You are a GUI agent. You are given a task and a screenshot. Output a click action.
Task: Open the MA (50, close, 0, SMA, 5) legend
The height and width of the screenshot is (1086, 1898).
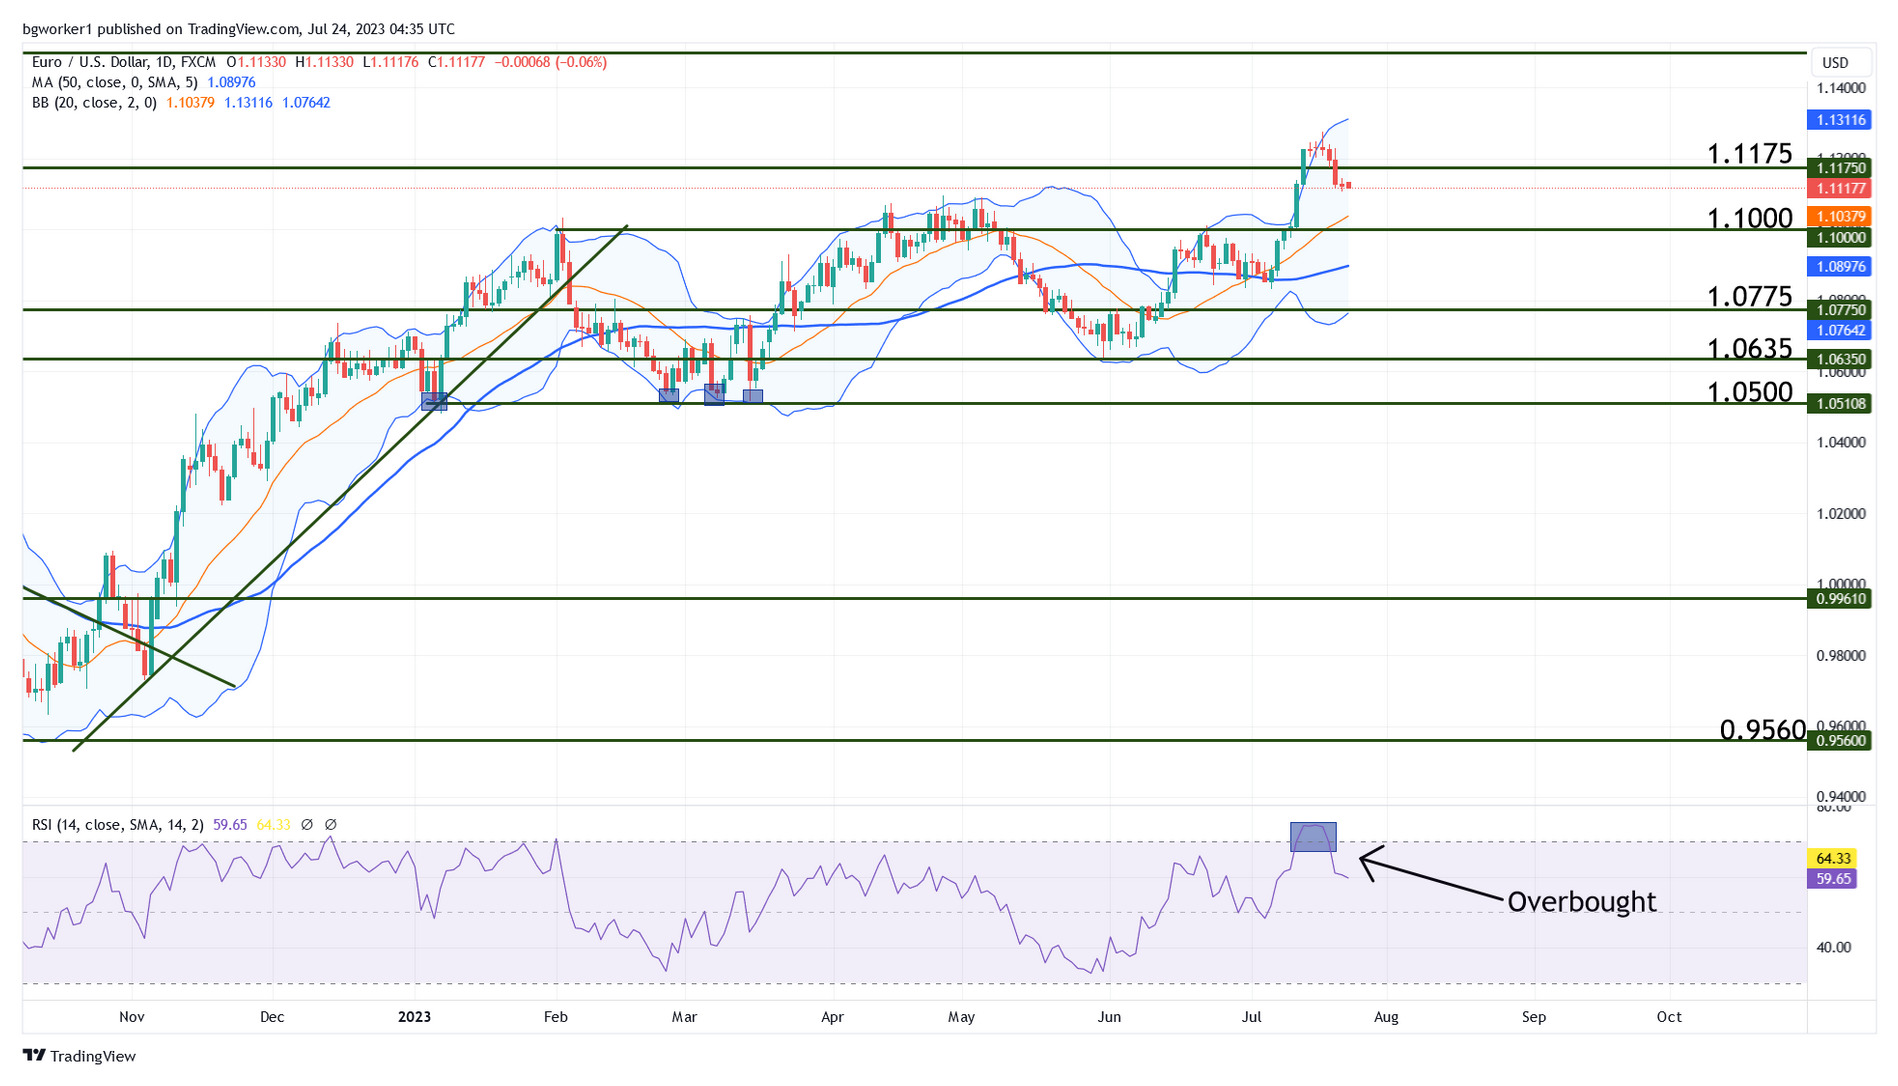tap(114, 82)
